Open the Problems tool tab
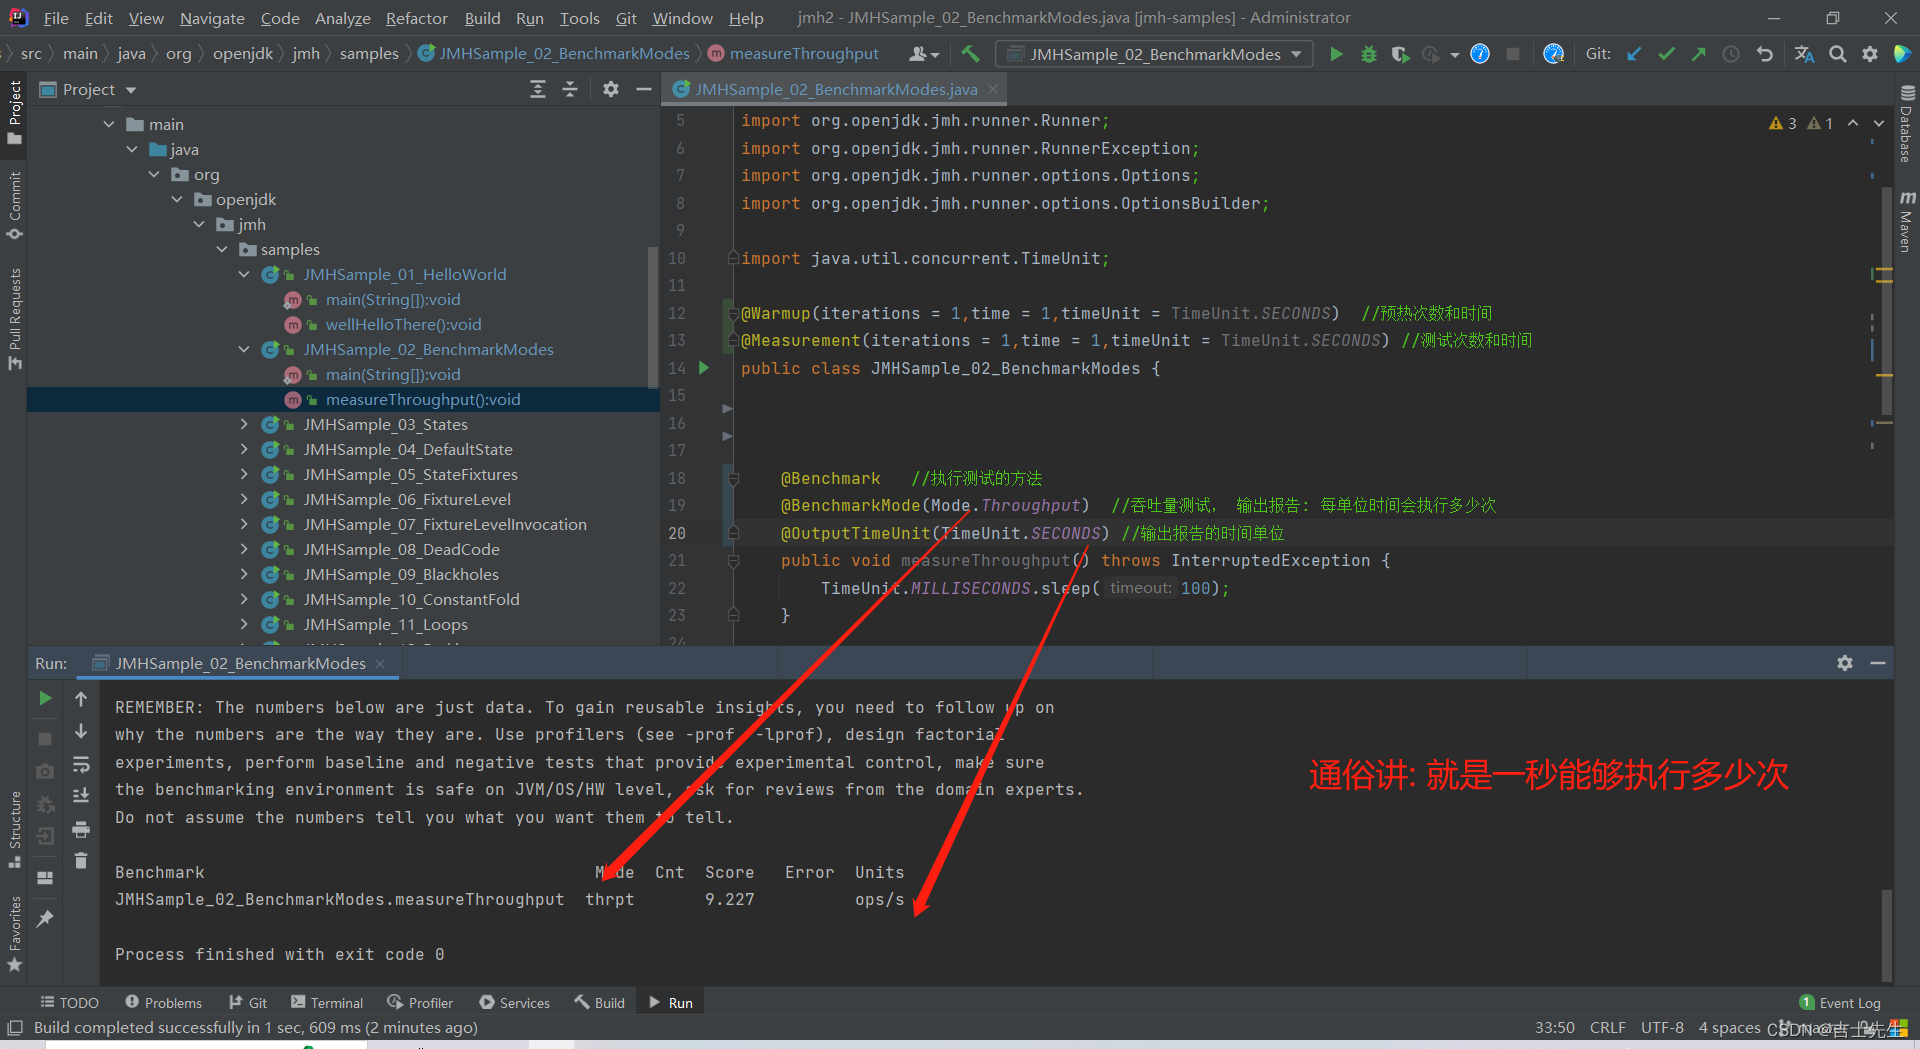The width and height of the screenshot is (1920, 1049). pos(163,1002)
